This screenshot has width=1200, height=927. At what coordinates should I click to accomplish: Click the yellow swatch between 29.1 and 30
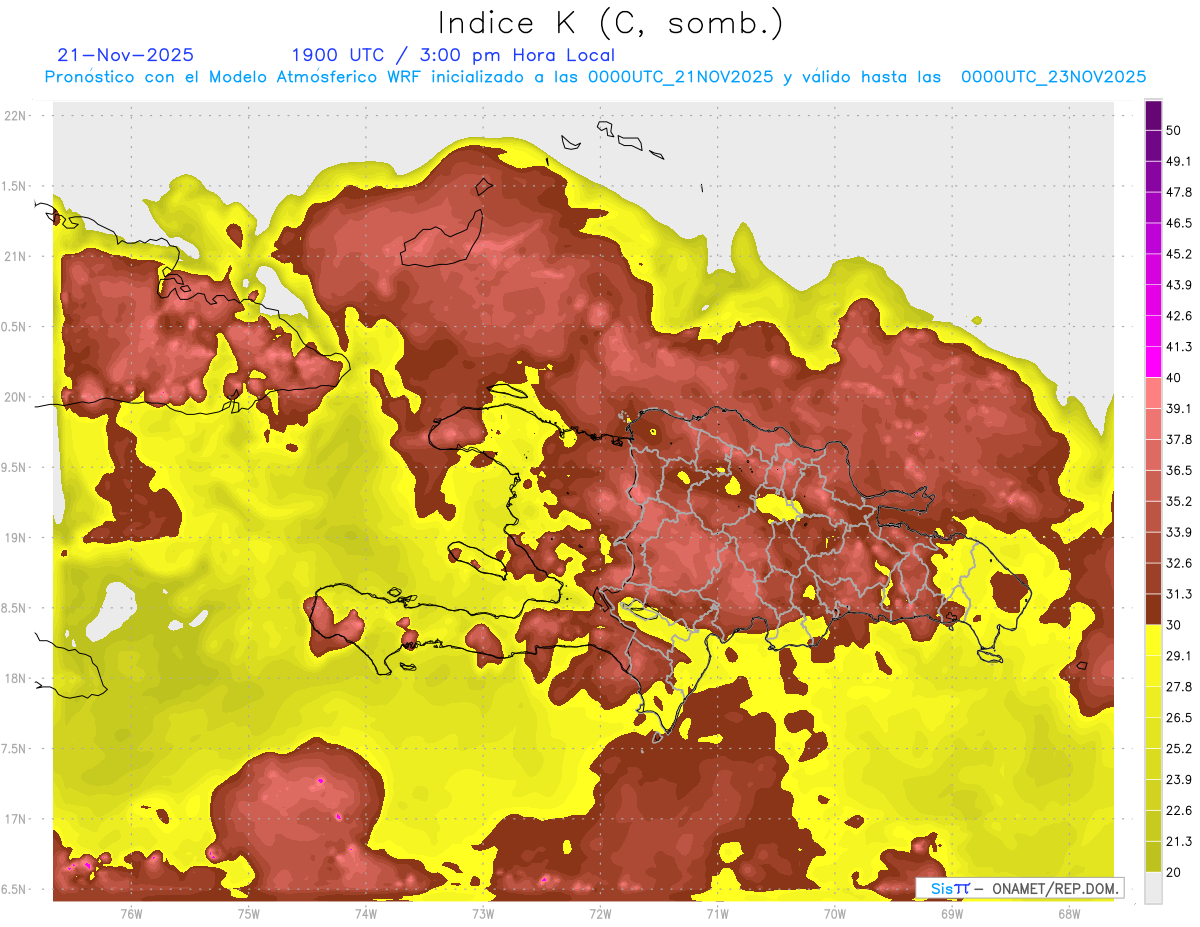tap(1153, 640)
